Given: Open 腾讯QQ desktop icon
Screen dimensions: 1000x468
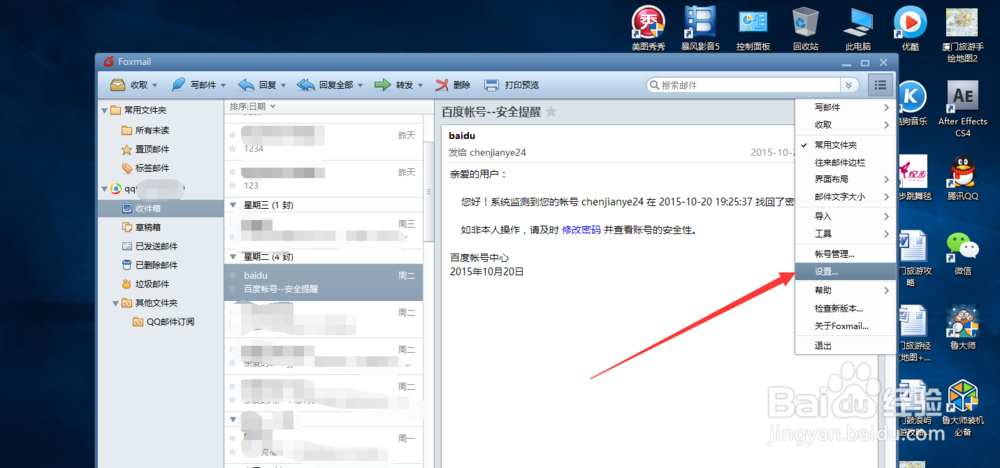Looking at the screenshot, I should [962, 178].
